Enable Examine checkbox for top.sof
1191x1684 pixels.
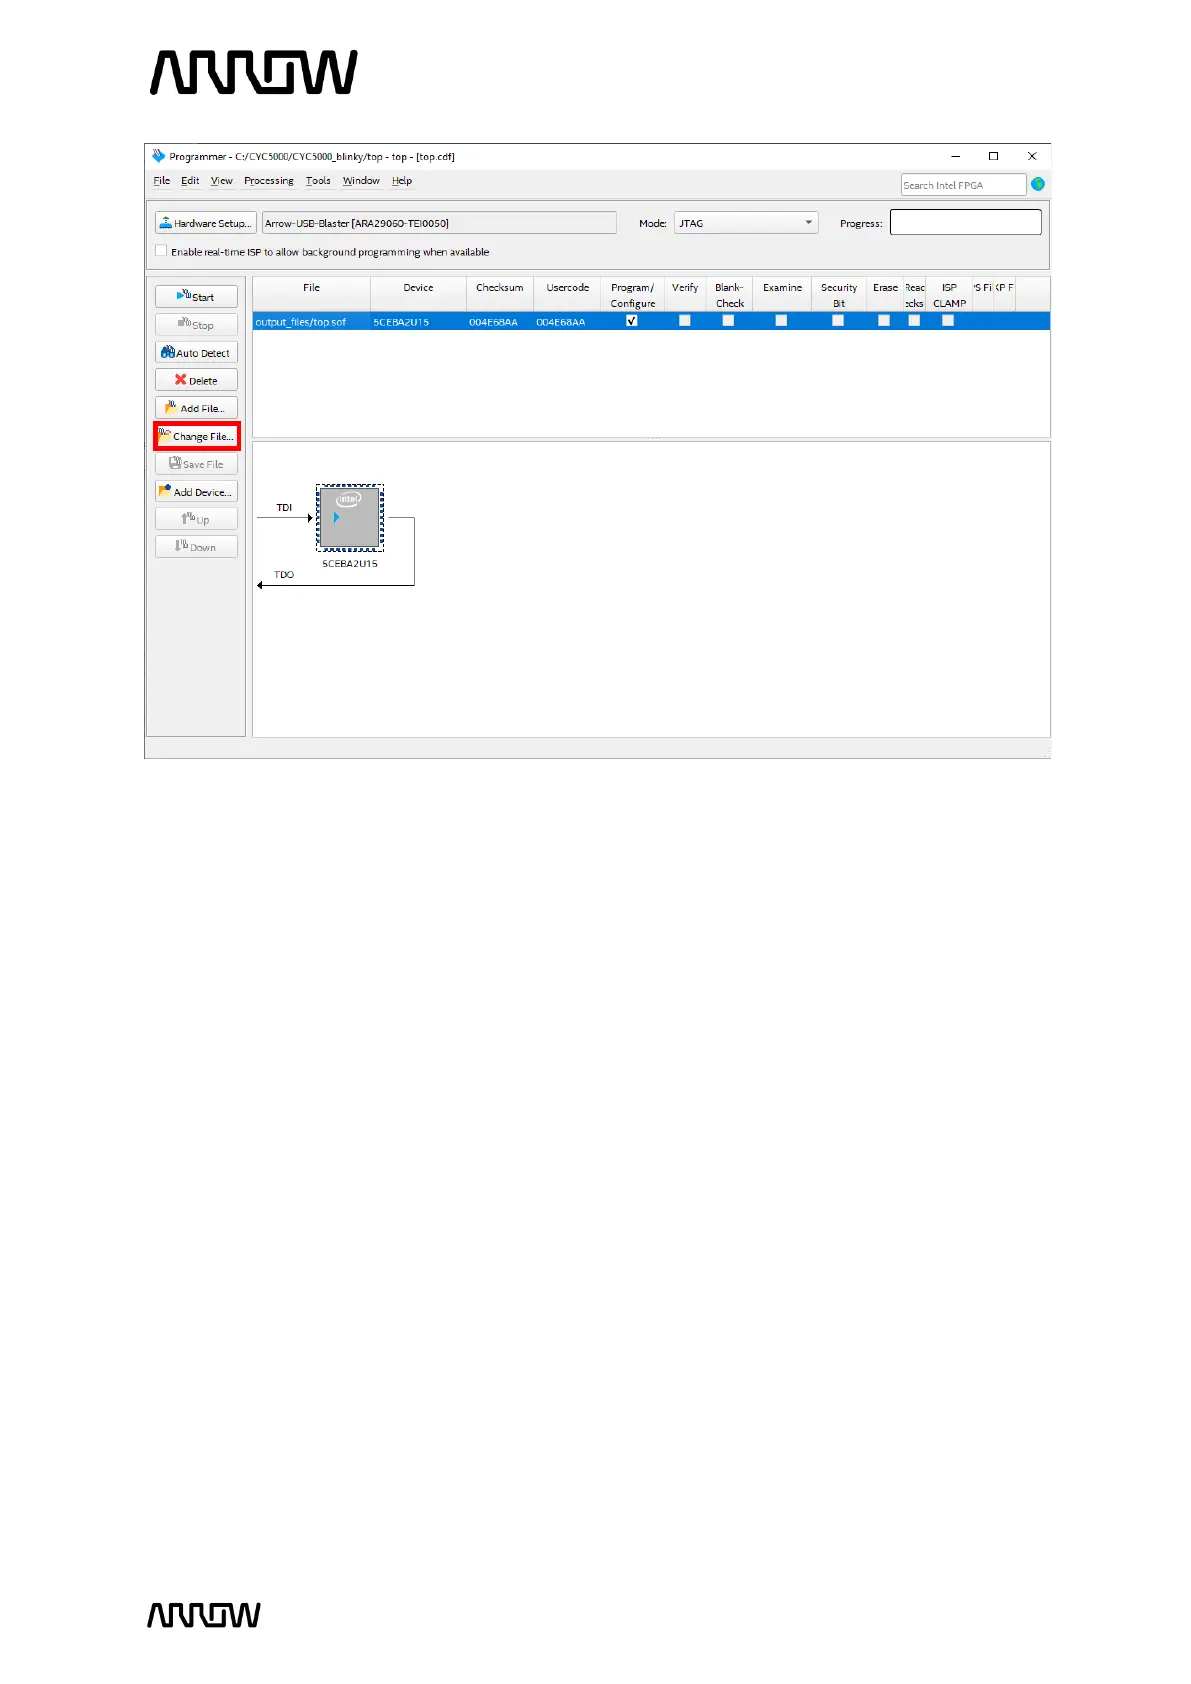(781, 321)
